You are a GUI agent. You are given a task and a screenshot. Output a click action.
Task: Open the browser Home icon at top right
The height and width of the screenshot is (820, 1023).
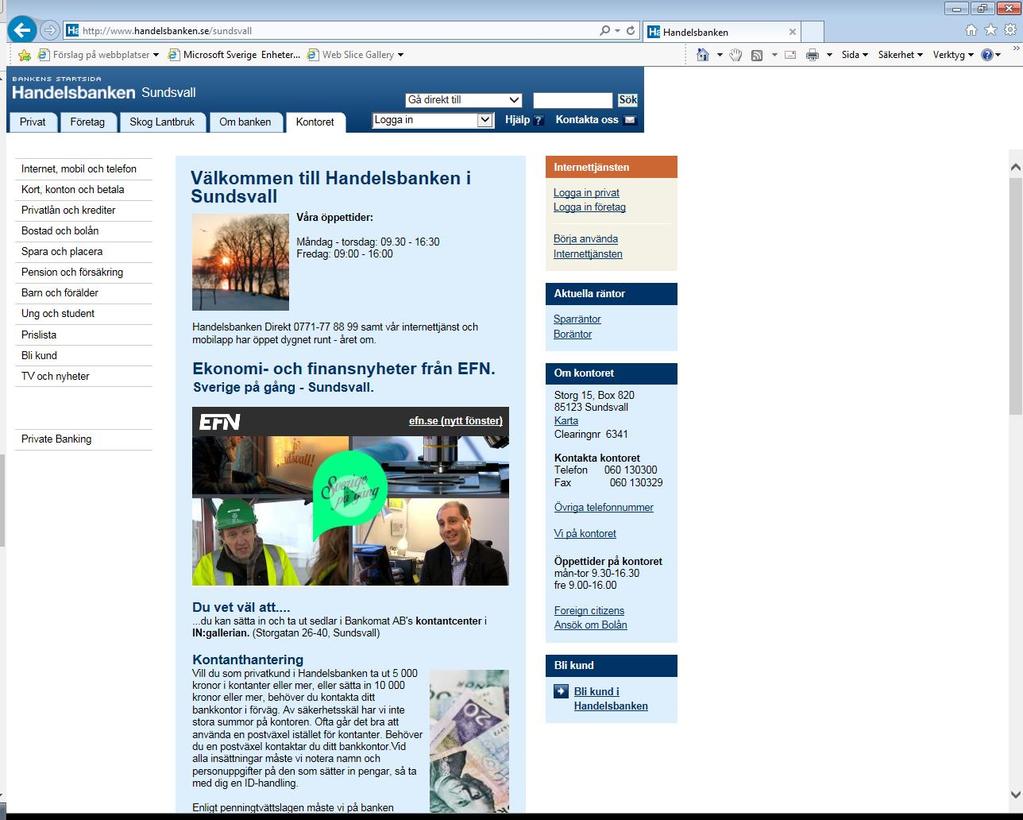971,30
